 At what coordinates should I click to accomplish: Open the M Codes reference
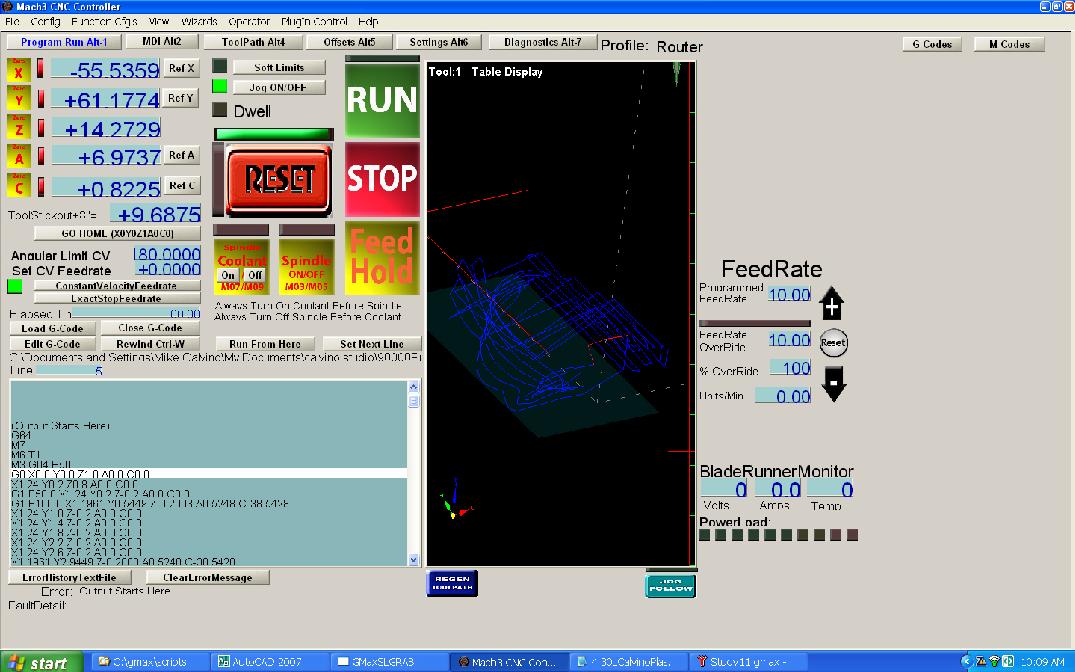(1009, 44)
